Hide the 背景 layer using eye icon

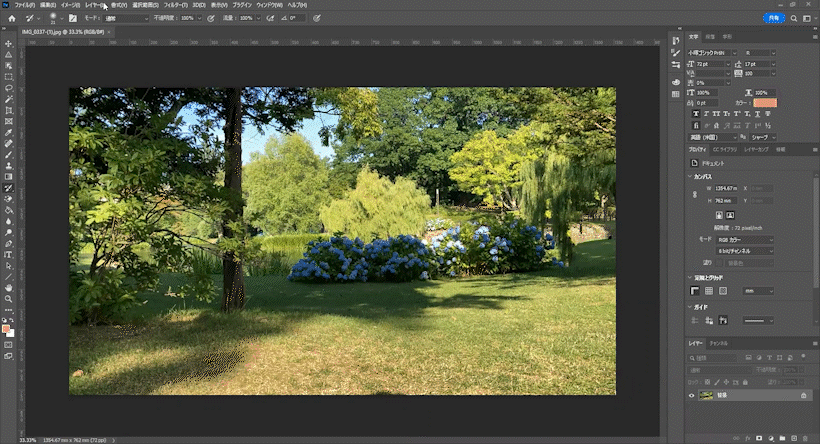click(691, 395)
